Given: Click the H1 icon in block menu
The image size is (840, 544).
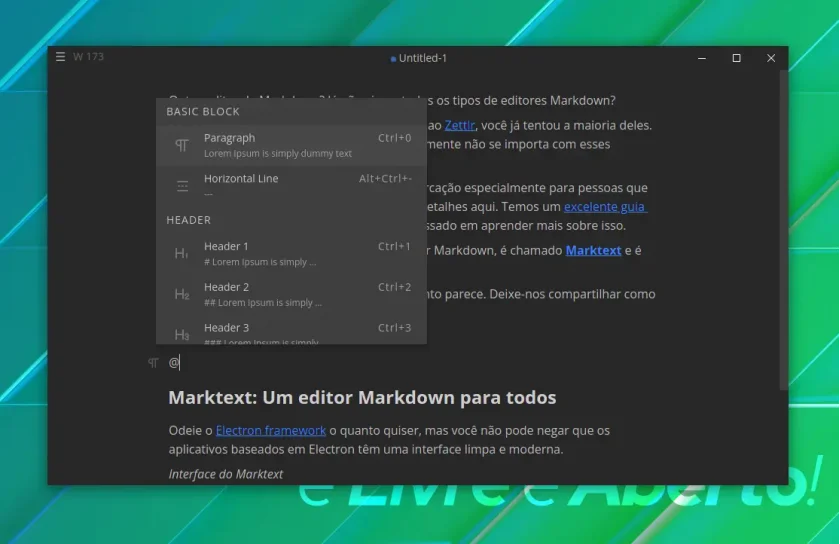Looking at the screenshot, I should 182,253.
